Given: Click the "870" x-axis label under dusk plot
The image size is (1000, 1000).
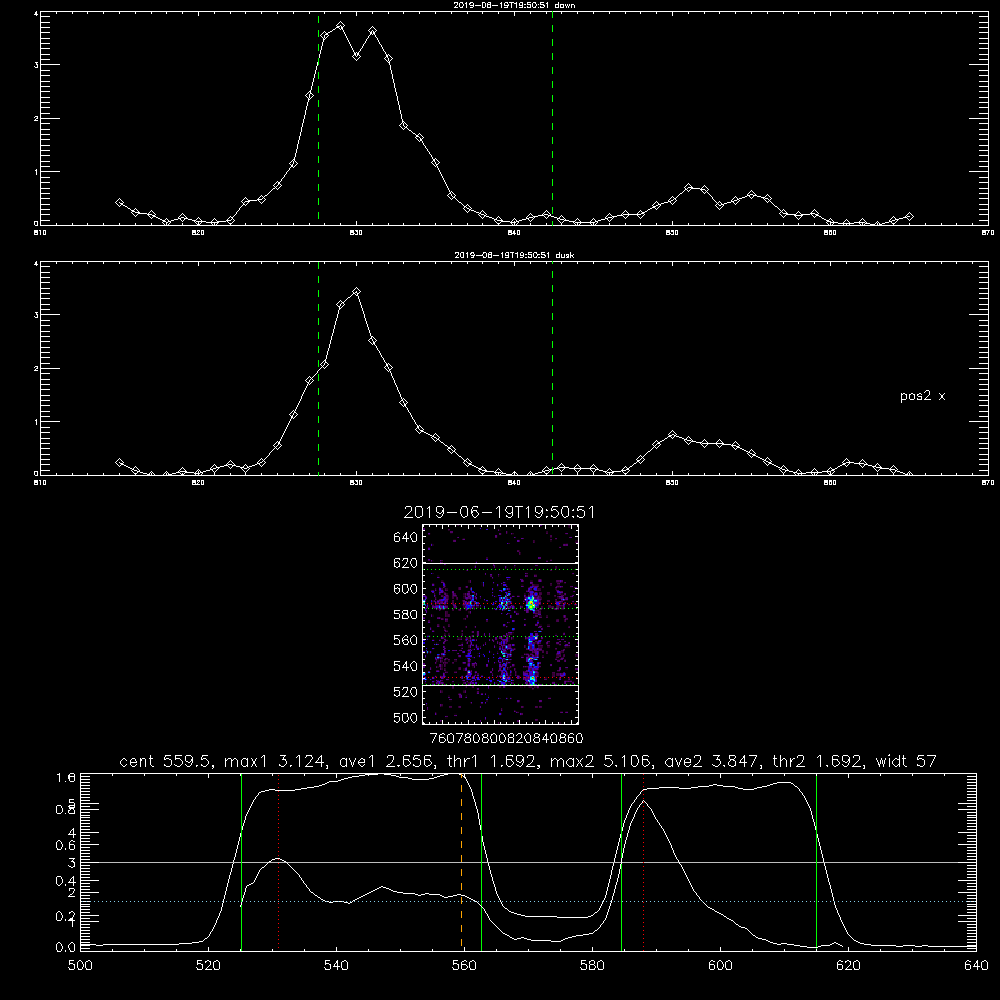Looking at the screenshot, I should click(x=988, y=483).
